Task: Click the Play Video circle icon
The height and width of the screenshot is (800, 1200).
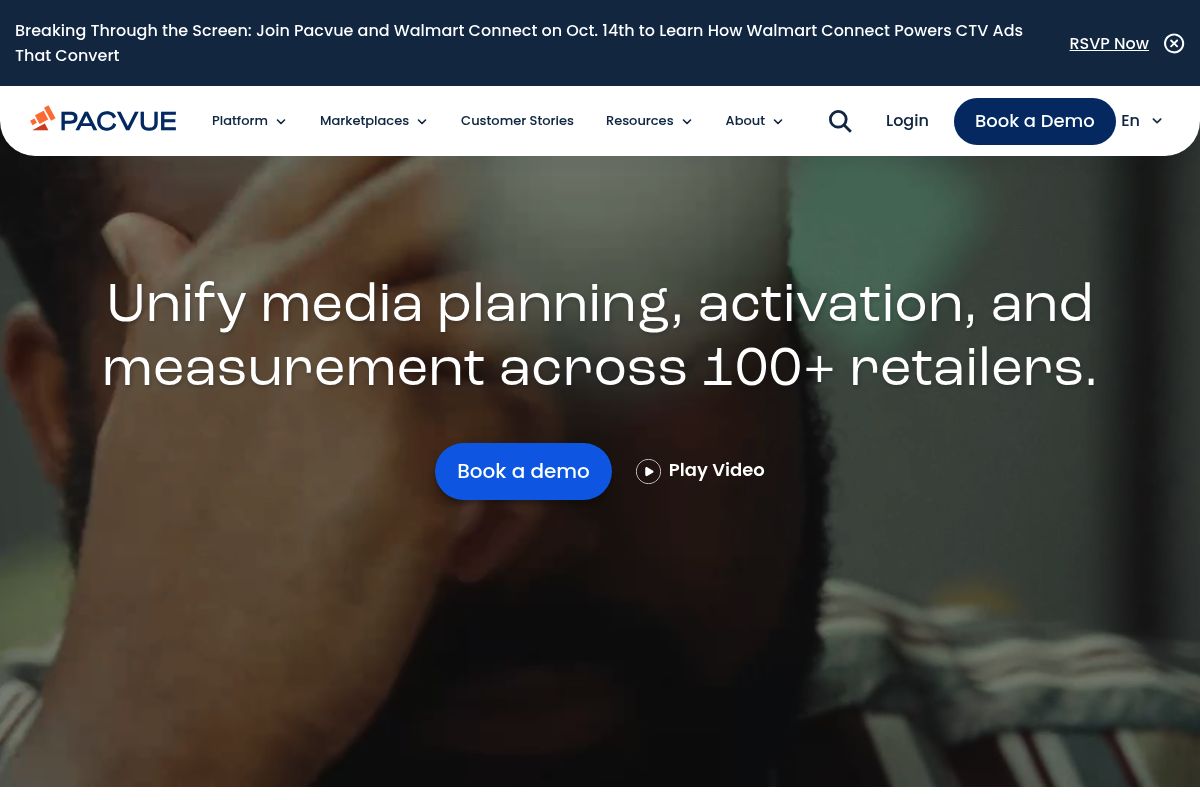Action: (x=648, y=471)
